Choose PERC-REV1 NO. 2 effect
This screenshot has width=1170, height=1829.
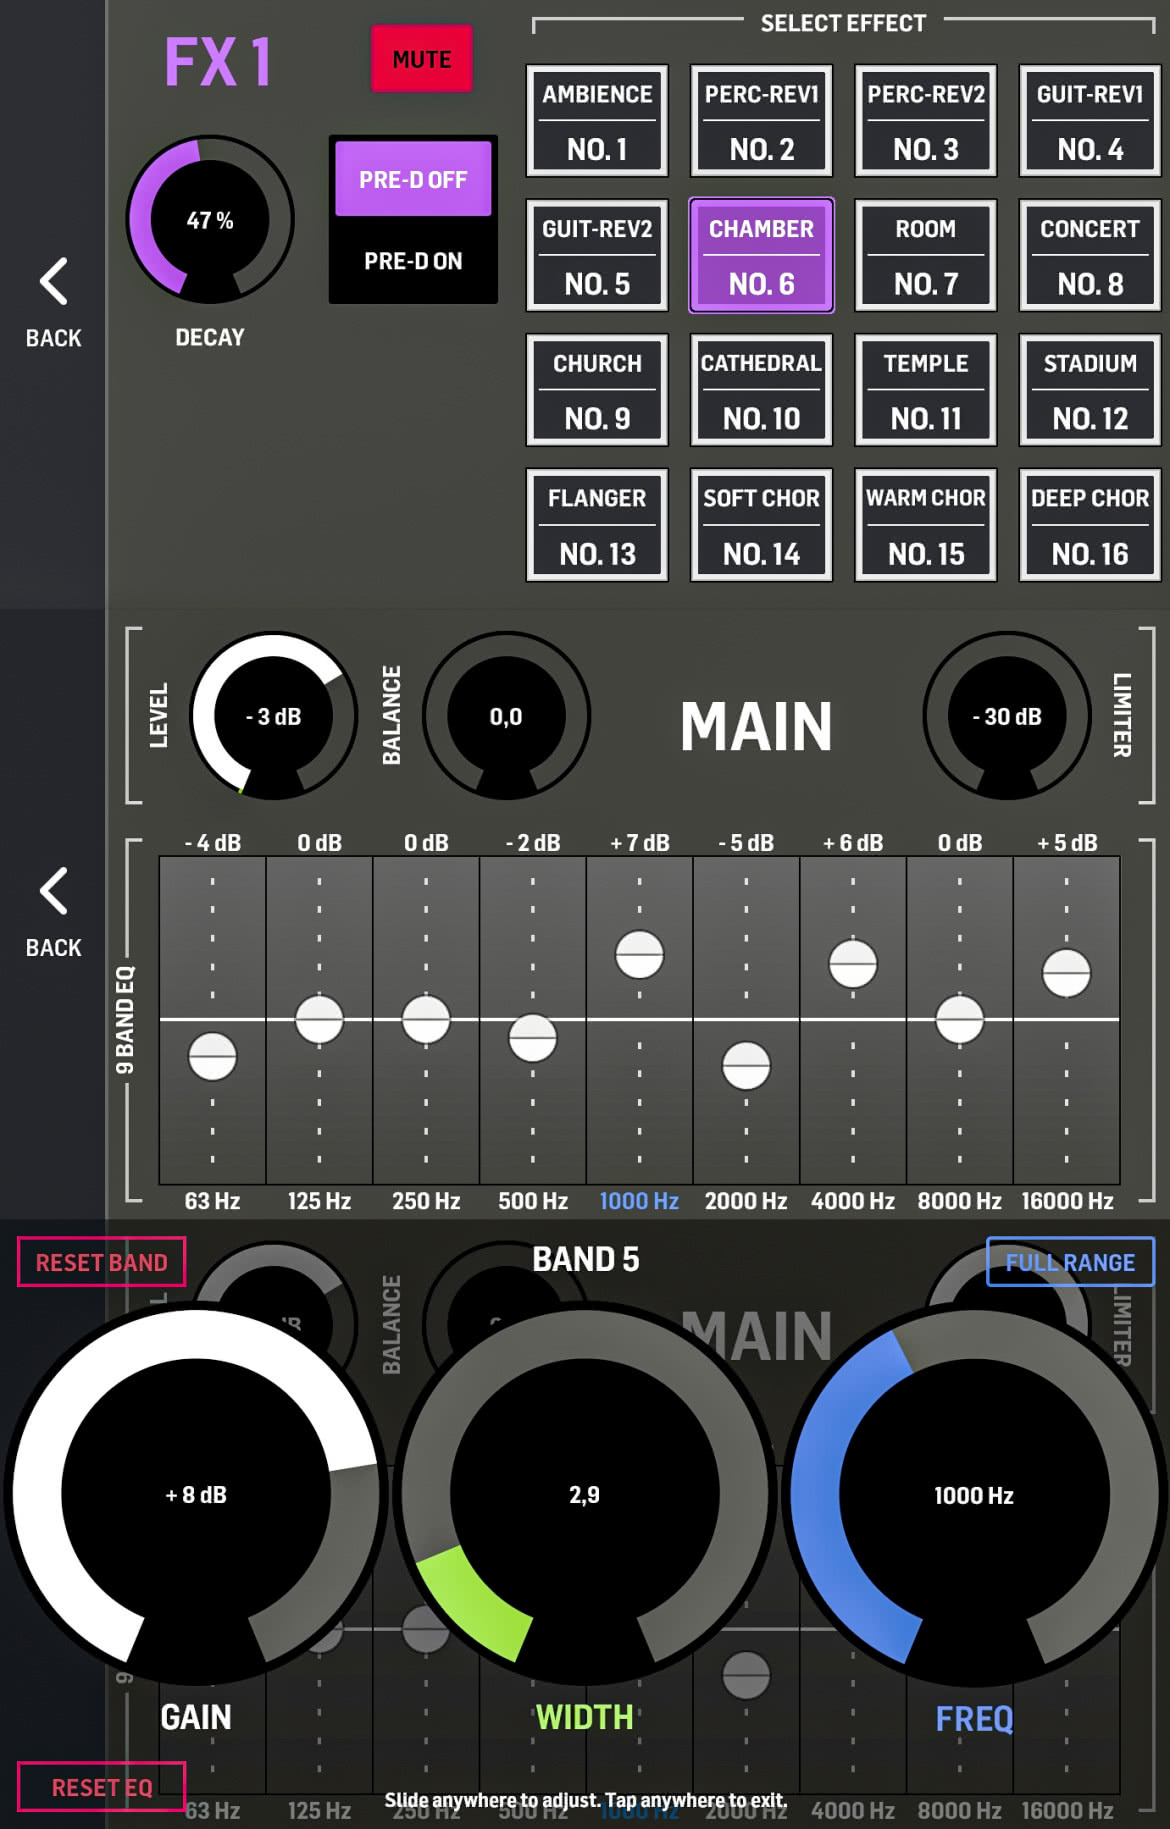[761, 121]
